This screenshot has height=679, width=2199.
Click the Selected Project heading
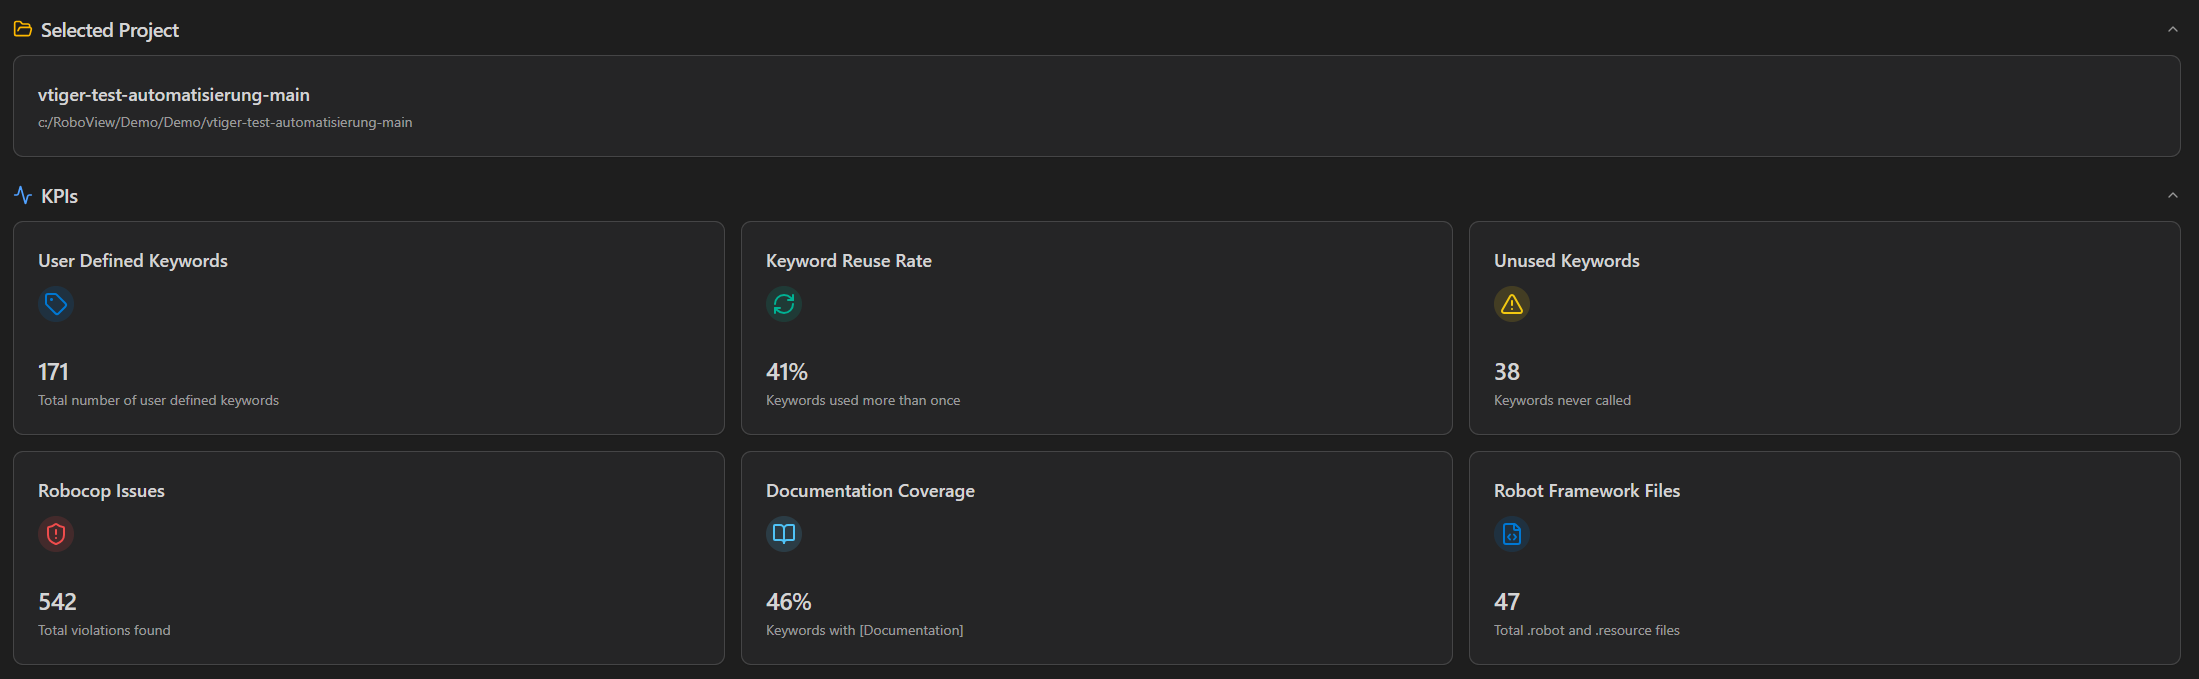coord(110,30)
